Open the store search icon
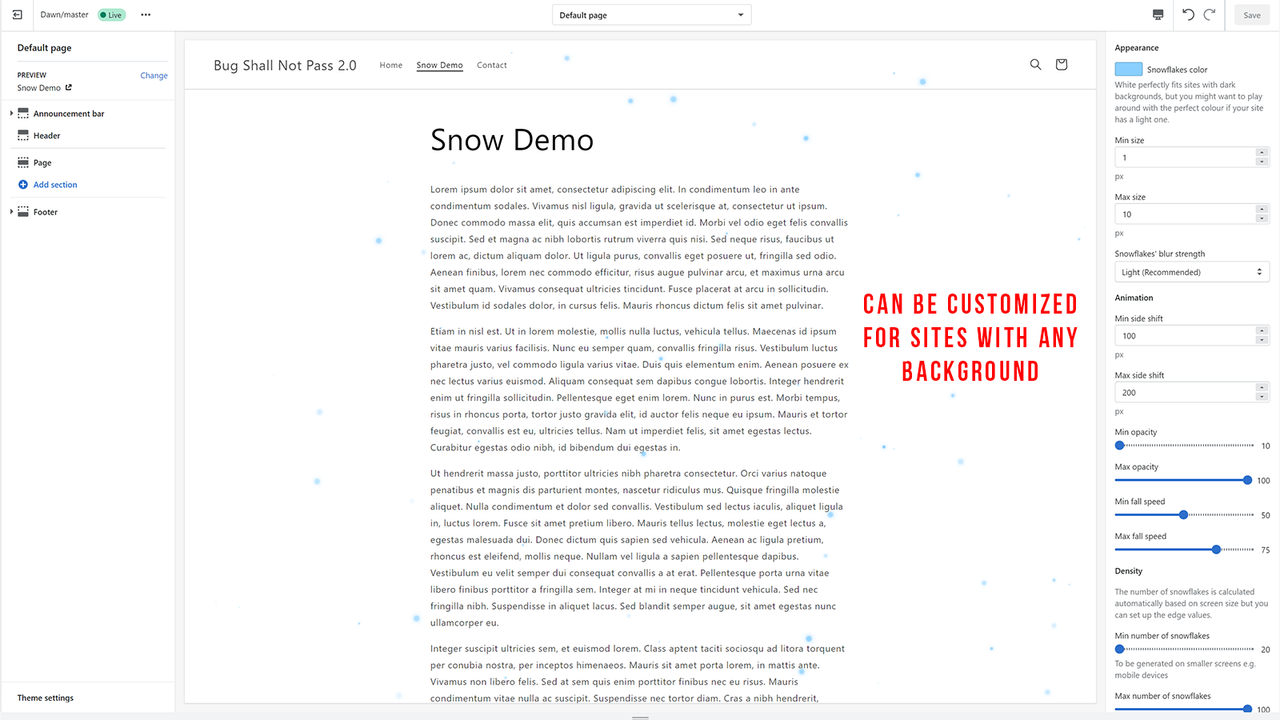This screenshot has height=720, width=1280. point(1036,64)
